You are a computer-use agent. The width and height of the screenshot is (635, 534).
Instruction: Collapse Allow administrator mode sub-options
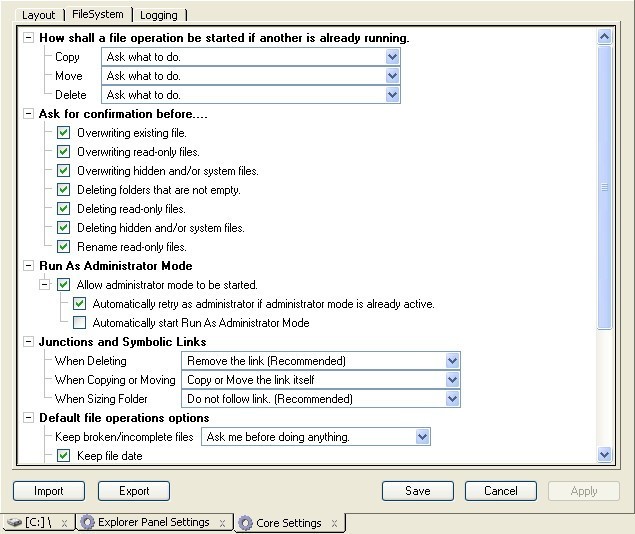coord(44,285)
